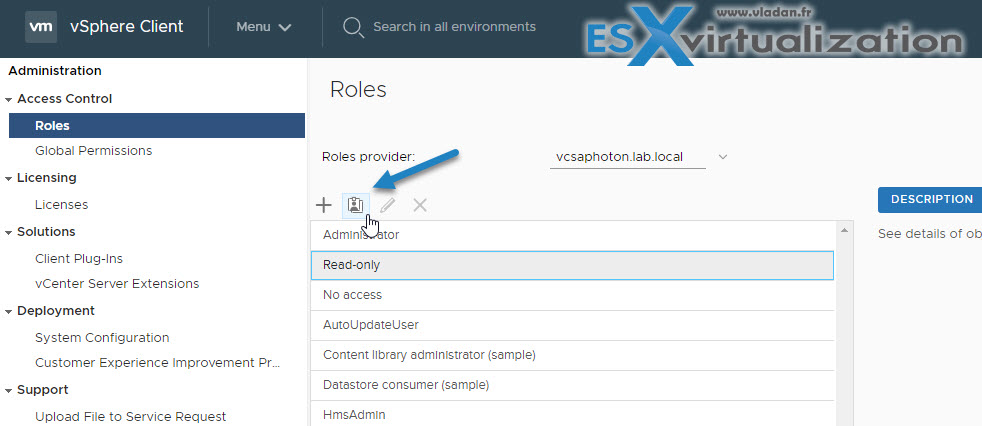
Task: Open Licenses page
Action: click(61, 205)
